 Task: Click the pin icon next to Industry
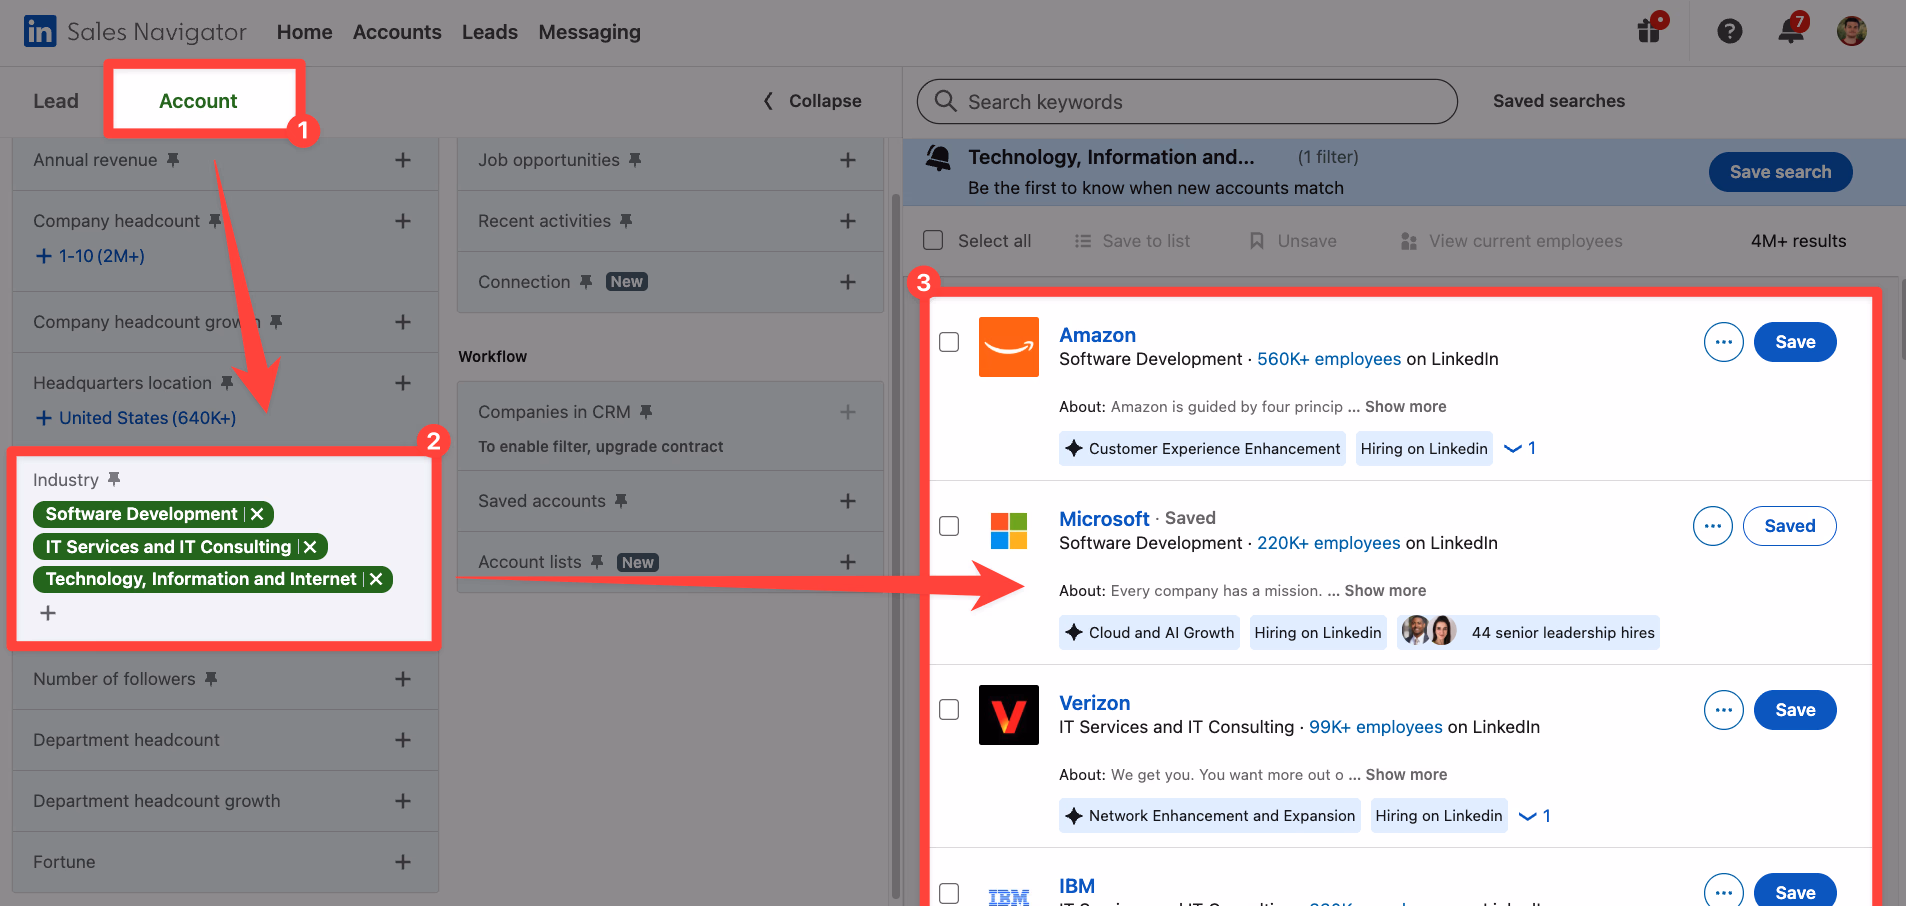pos(114,480)
